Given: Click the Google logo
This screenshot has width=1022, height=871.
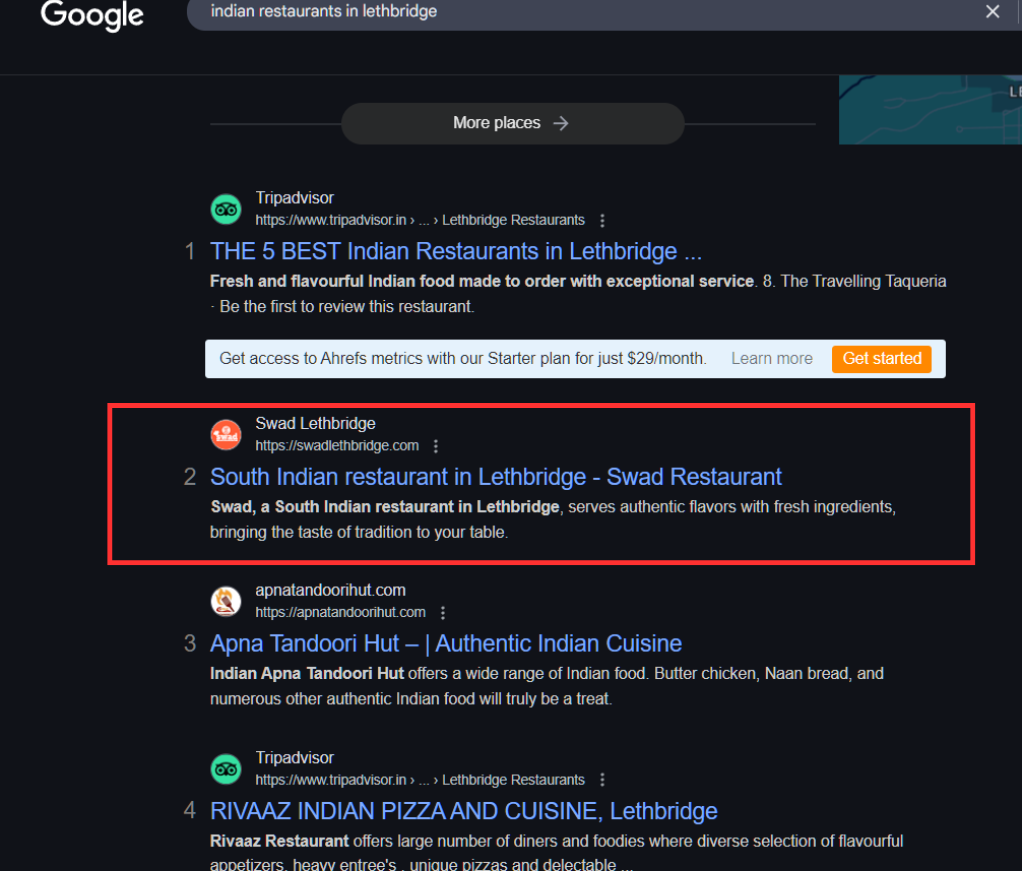Looking at the screenshot, I should tap(92, 15).
